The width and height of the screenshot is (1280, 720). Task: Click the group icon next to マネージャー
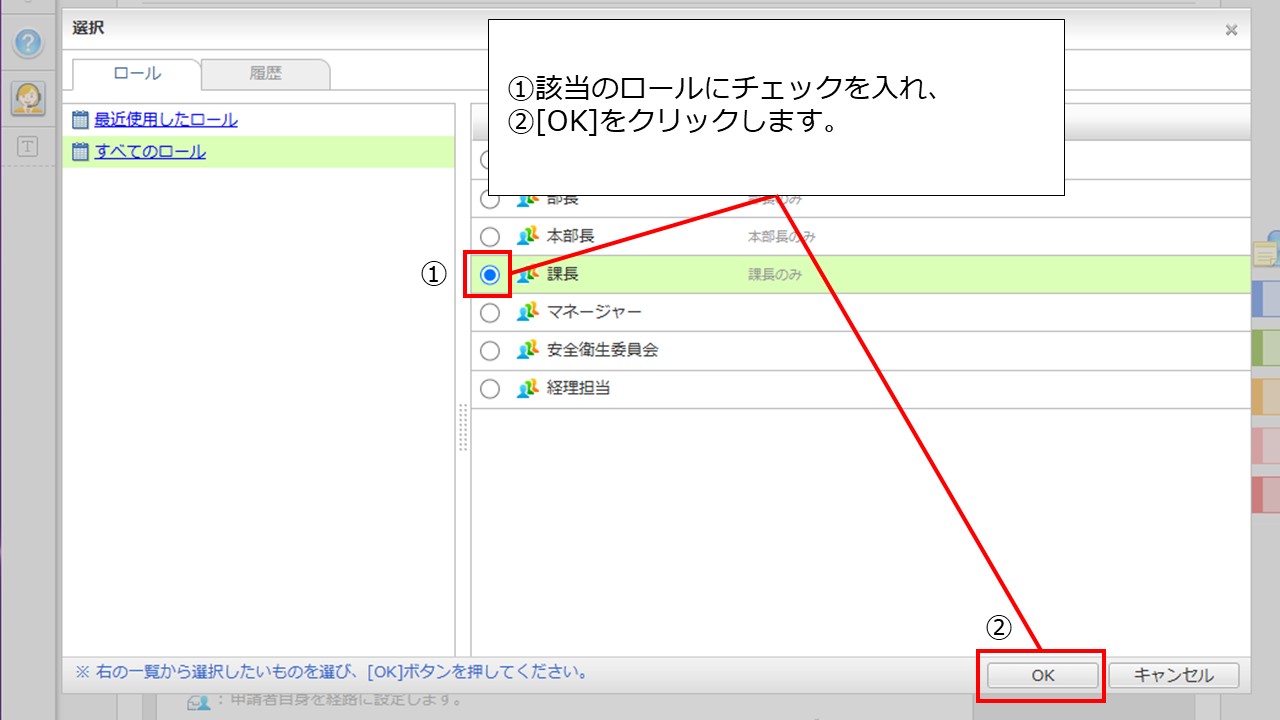tap(527, 313)
